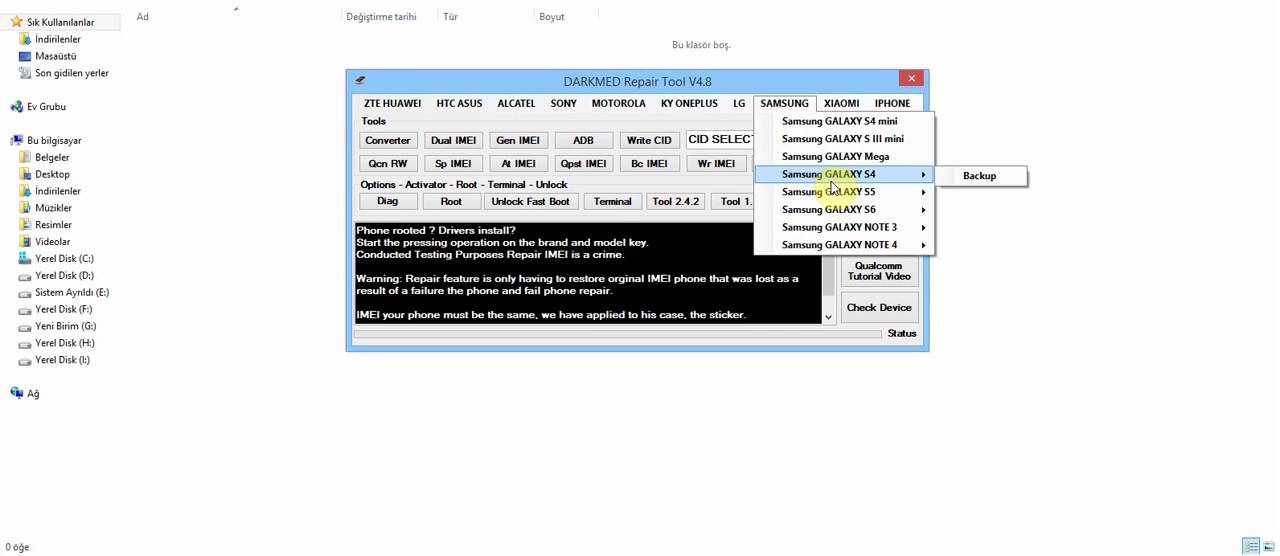This screenshot has height=556, width=1280.
Task: Click the Qpst IMEI button
Action: pyautogui.click(x=583, y=163)
